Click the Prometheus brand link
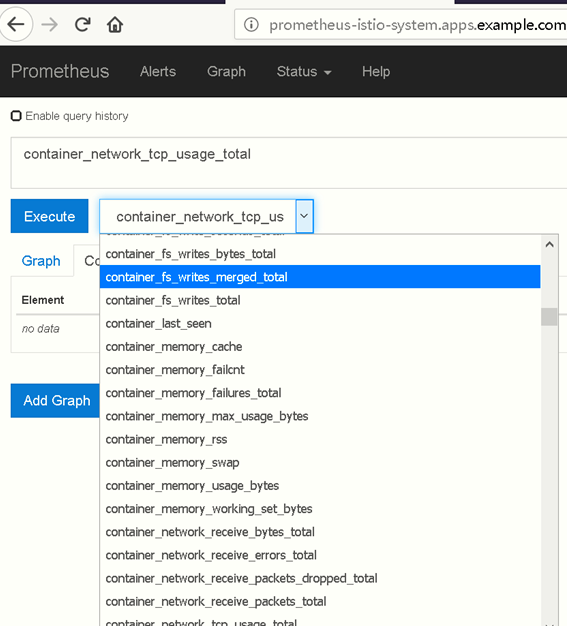The image size is (567, 626). 60,71
